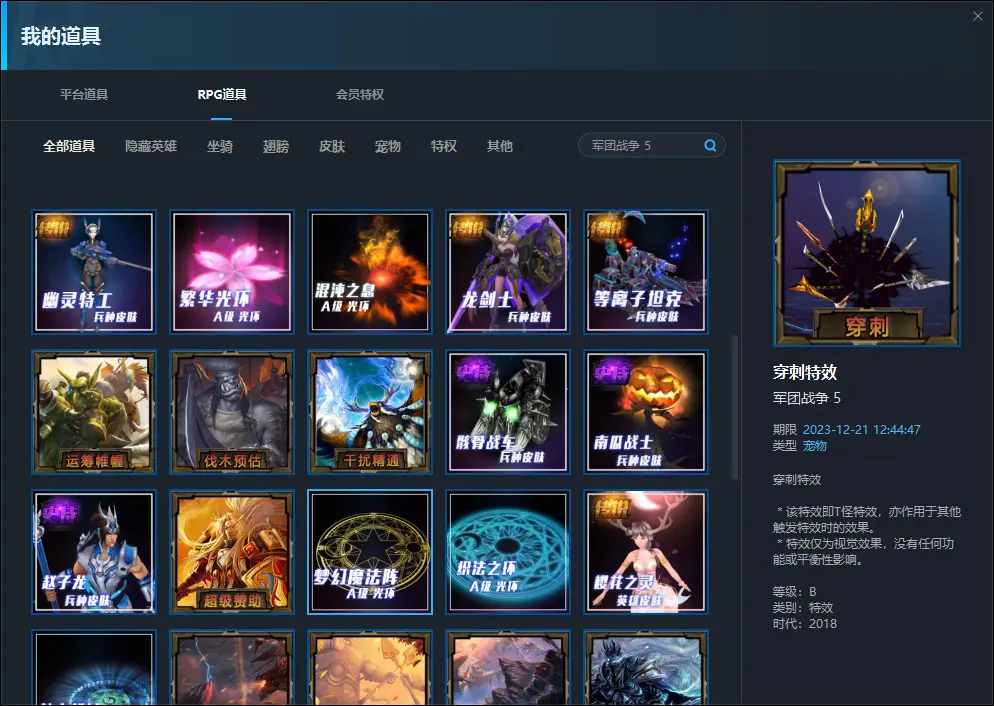Click the 等级：B detail line

(794, 592)
